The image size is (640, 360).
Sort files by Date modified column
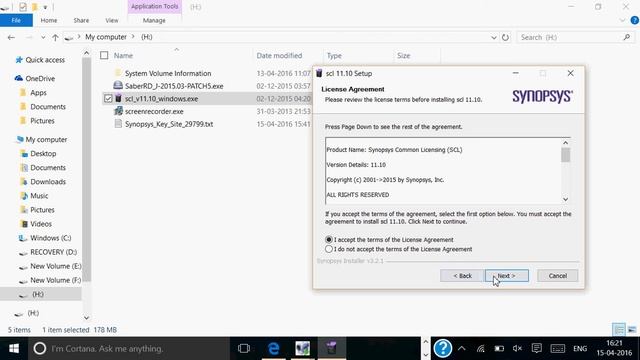pyautogui.click(x=279, y=56)
